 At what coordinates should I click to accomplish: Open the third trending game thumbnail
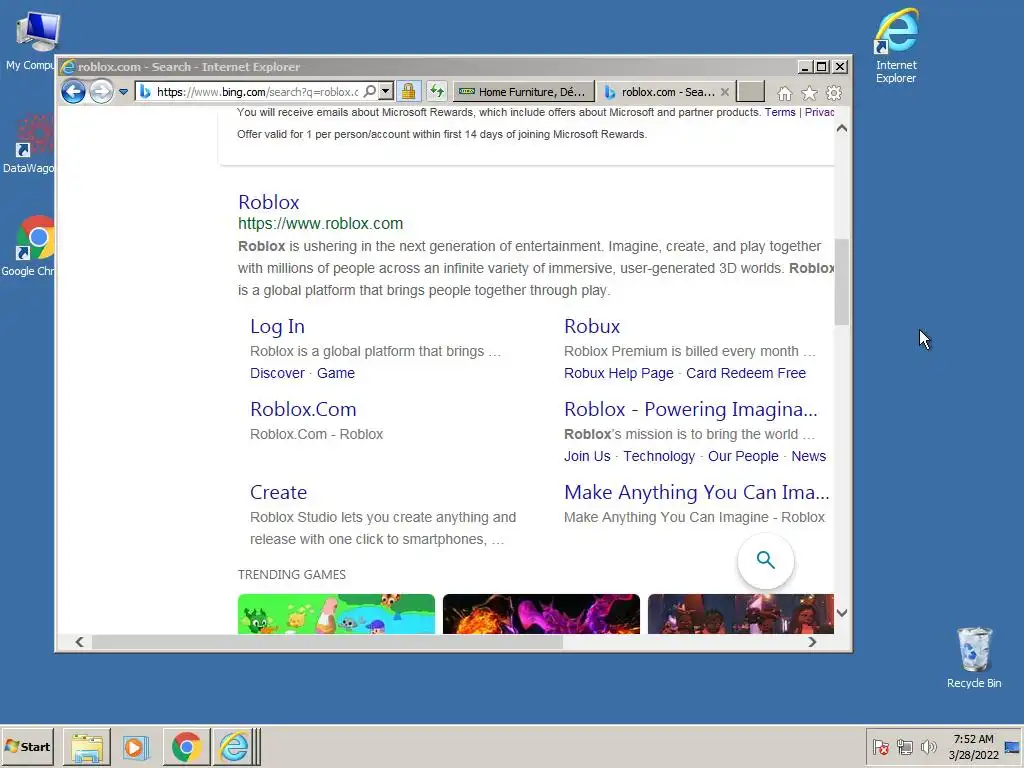[741, 614]
